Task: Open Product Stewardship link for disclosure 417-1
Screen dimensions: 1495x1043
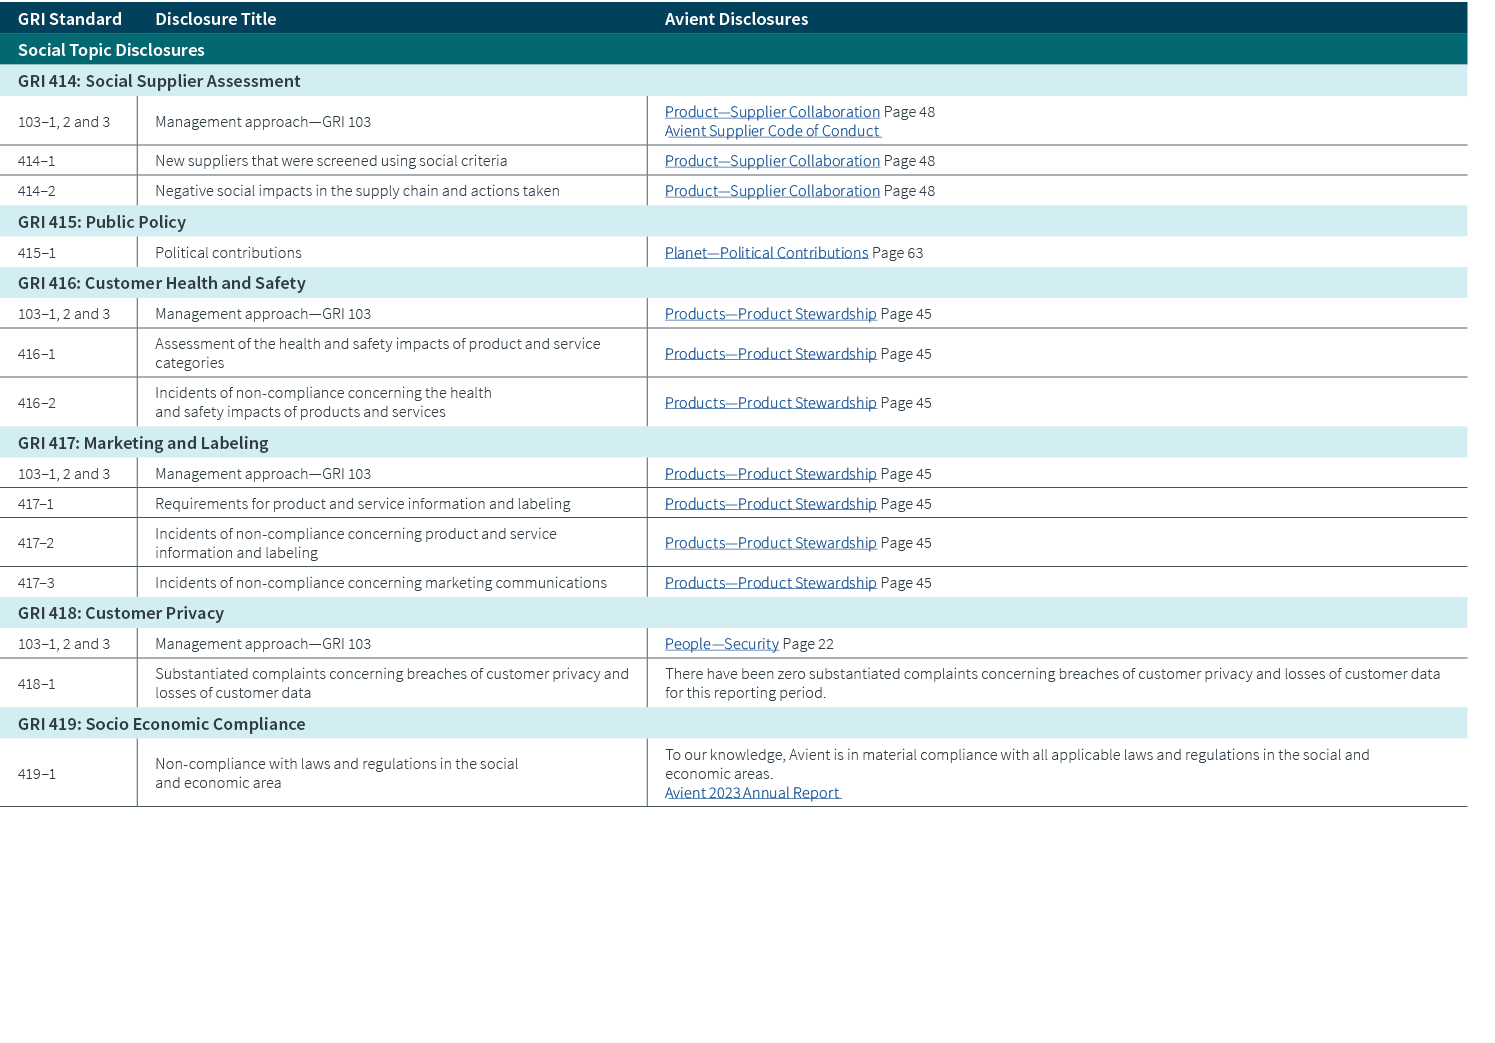Action: 770,503
